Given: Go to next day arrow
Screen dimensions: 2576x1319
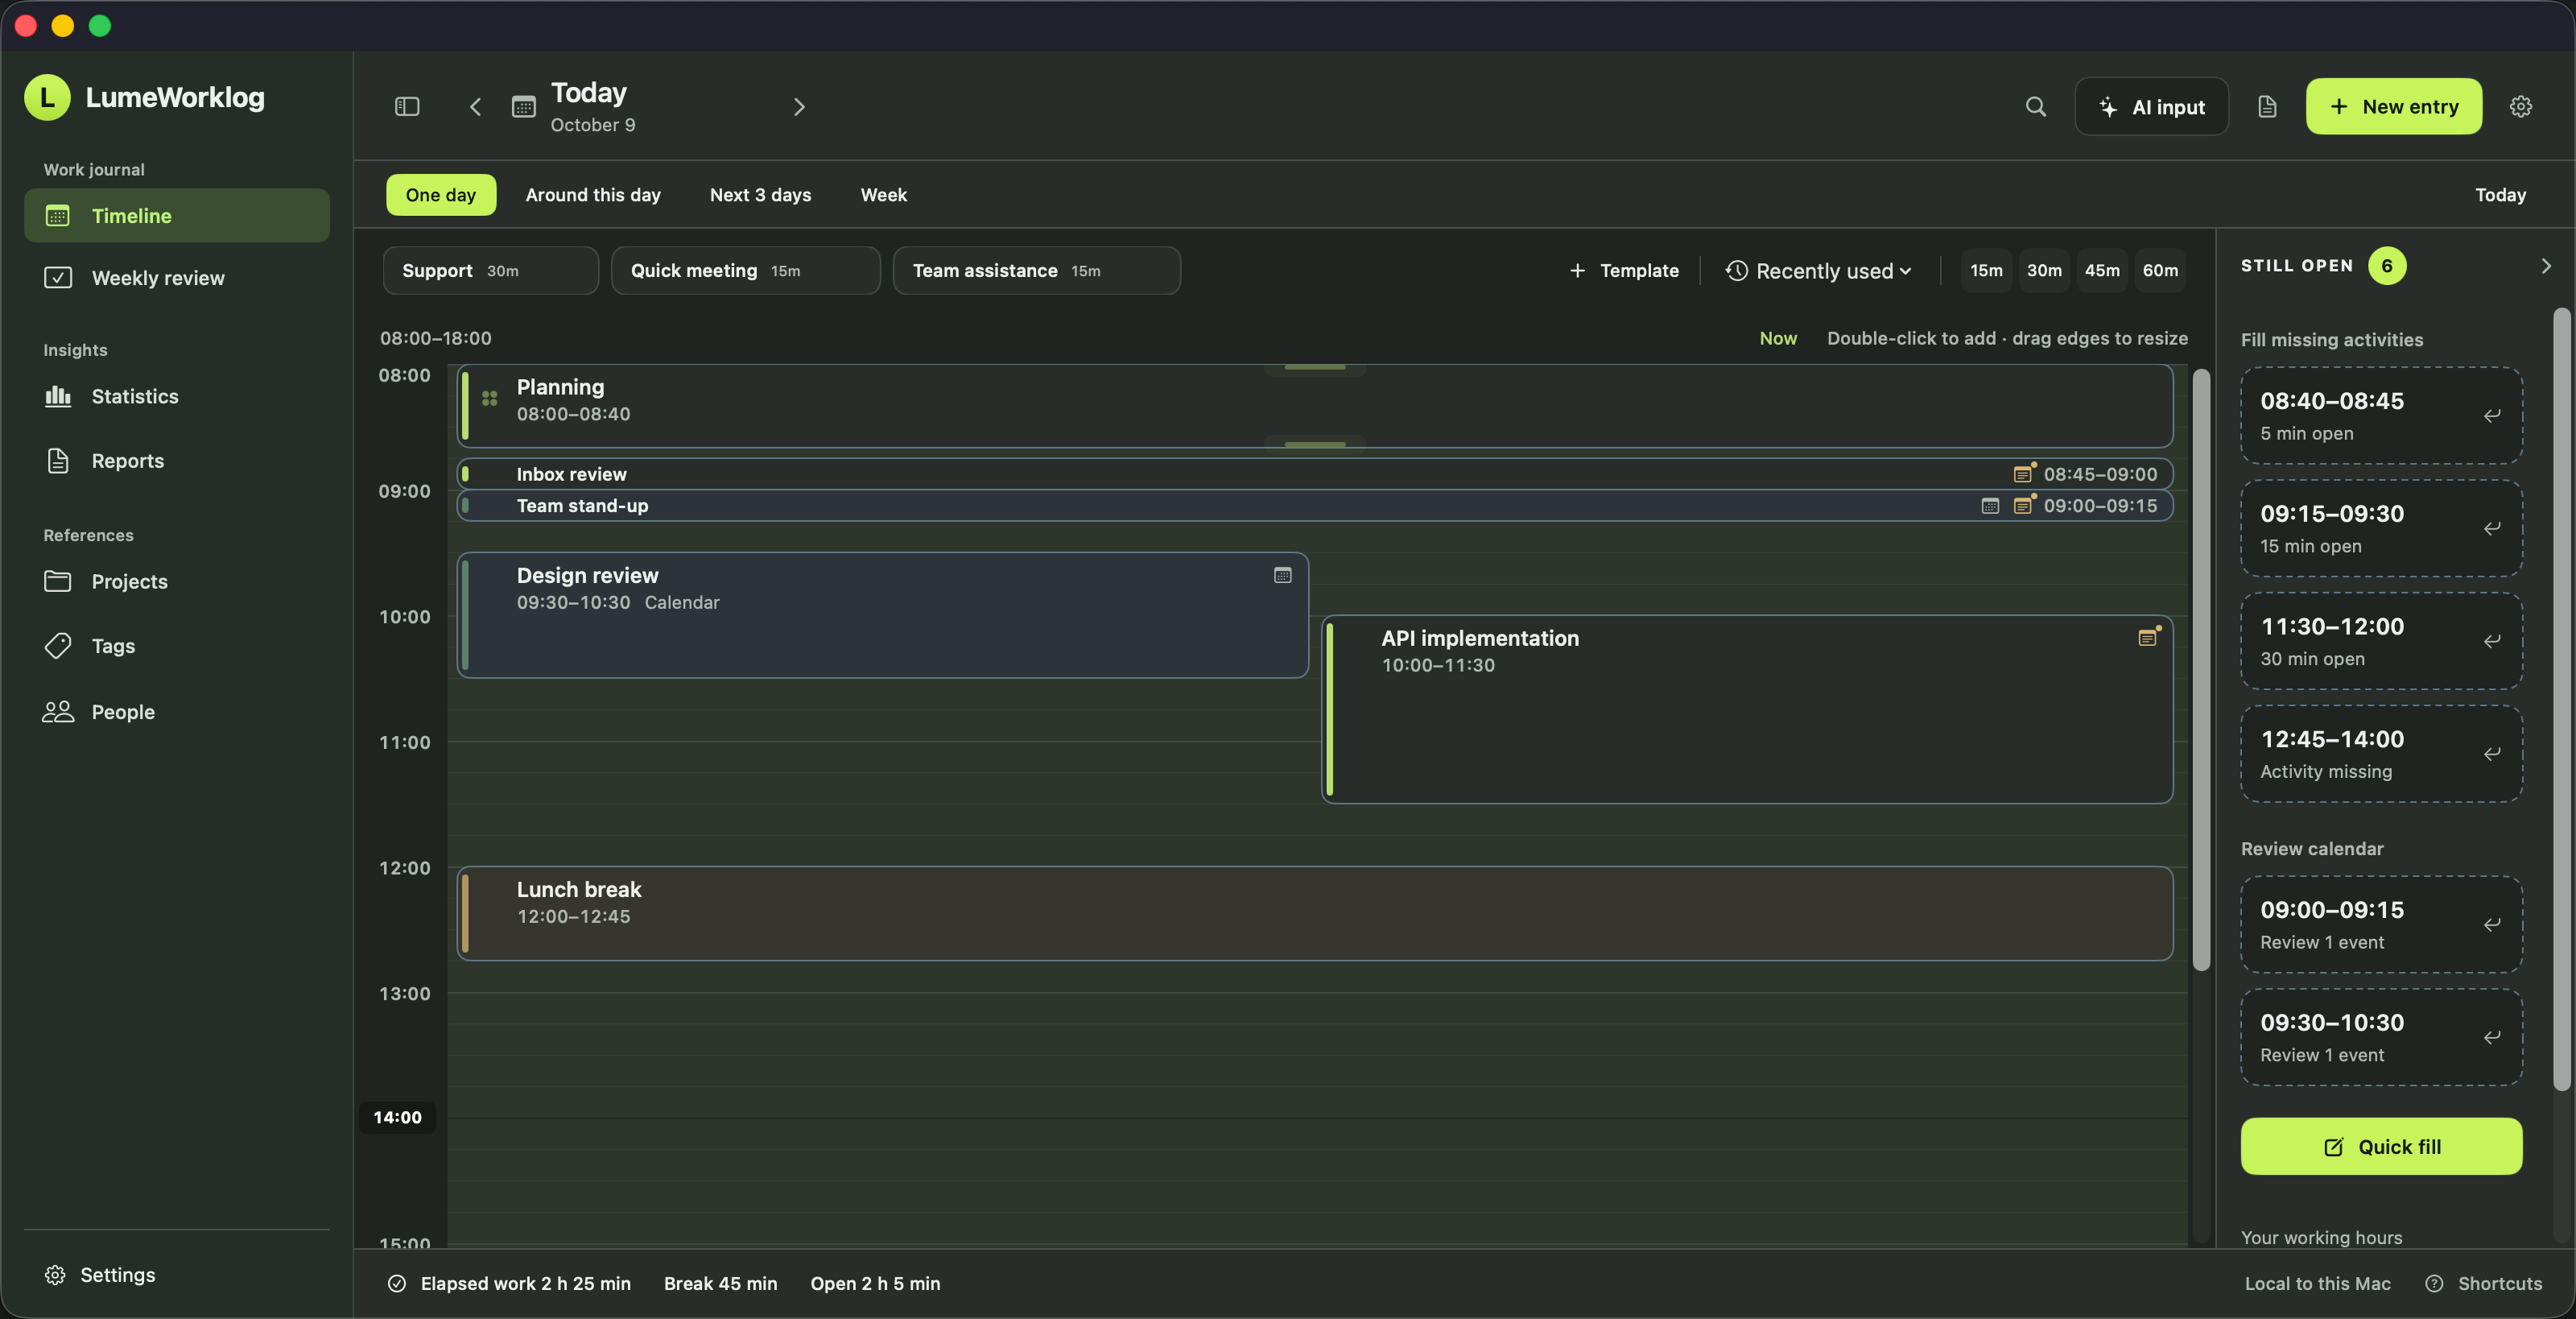Looking at the screenshot, I should (799, 106).
